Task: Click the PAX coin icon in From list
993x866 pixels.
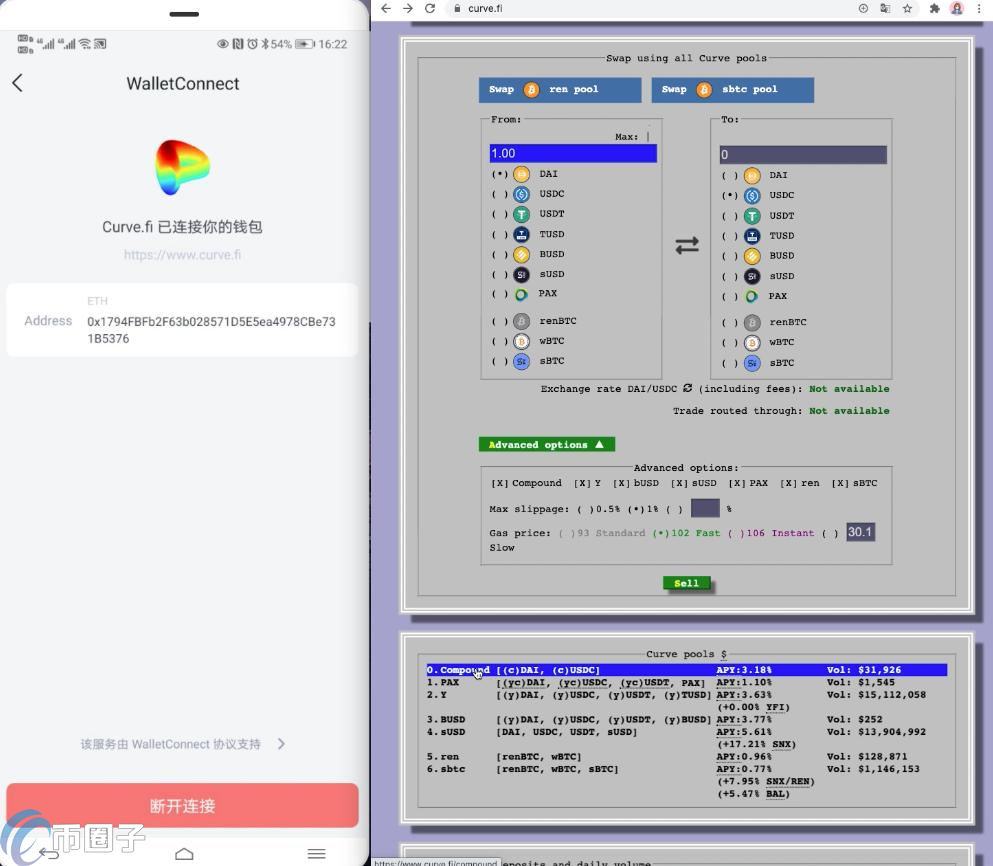Action: click(521, 295)
